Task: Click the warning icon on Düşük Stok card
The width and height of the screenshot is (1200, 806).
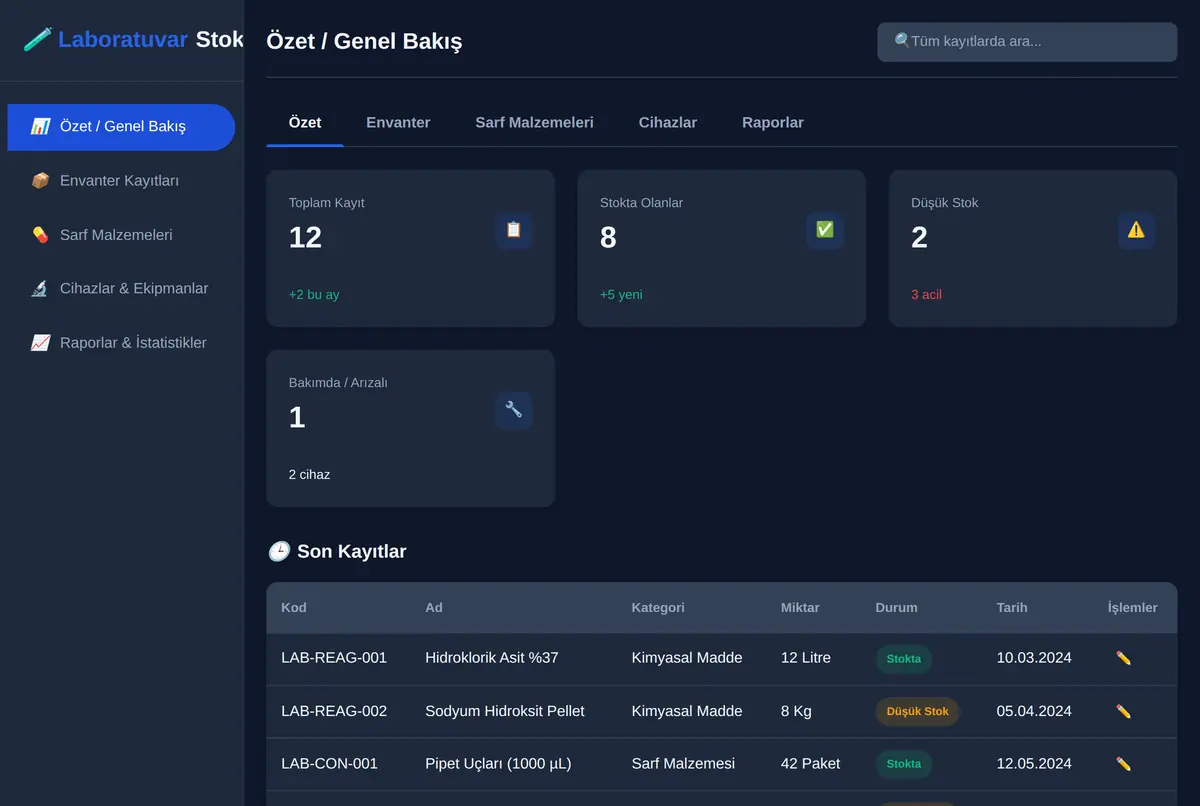Action: pyautogui.click(x=1136, y=230)
